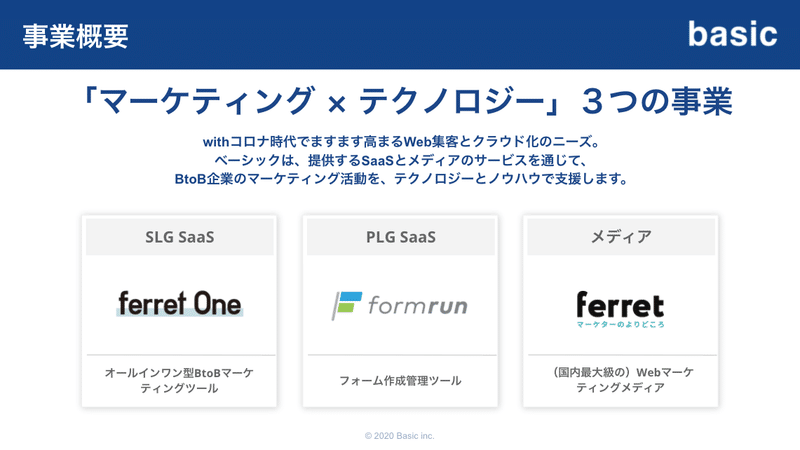This screenshot has width=800, height=450.
Task: Click the ベーシックは、提供するSaaS text line
Action: tap(401, 160)
